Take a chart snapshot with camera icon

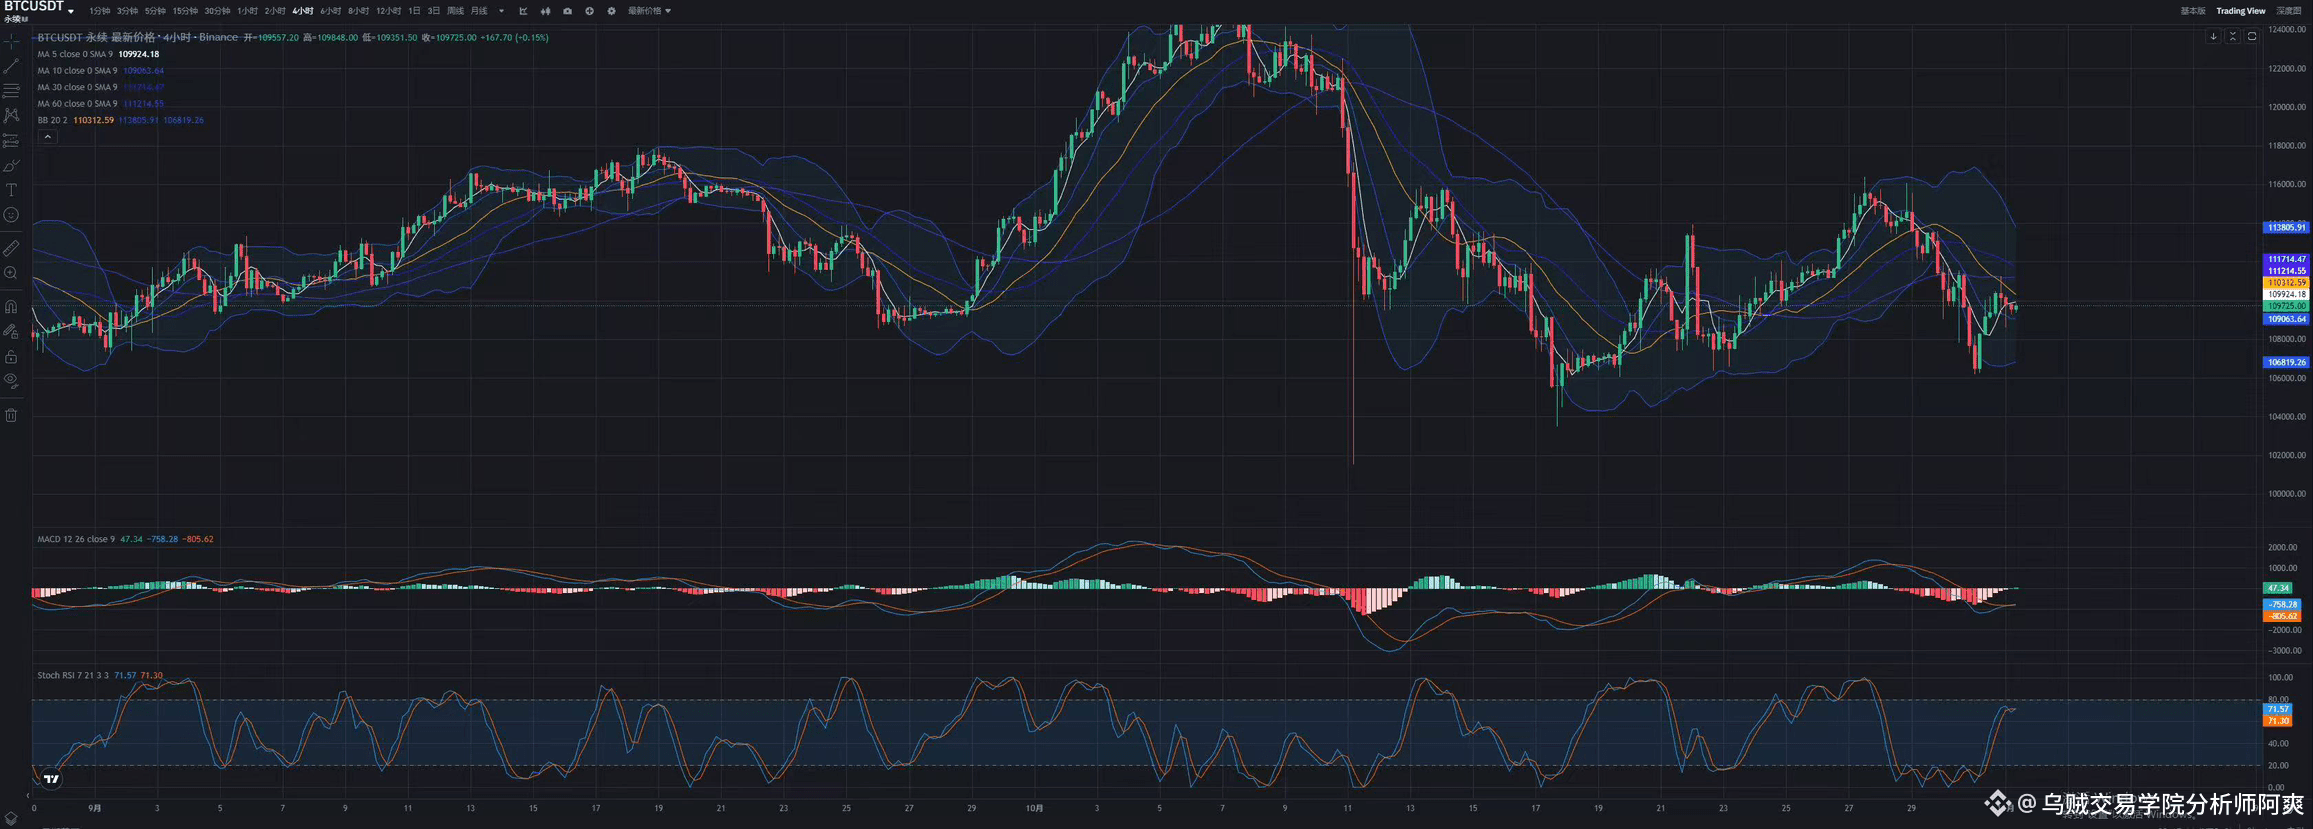[567, 11]
